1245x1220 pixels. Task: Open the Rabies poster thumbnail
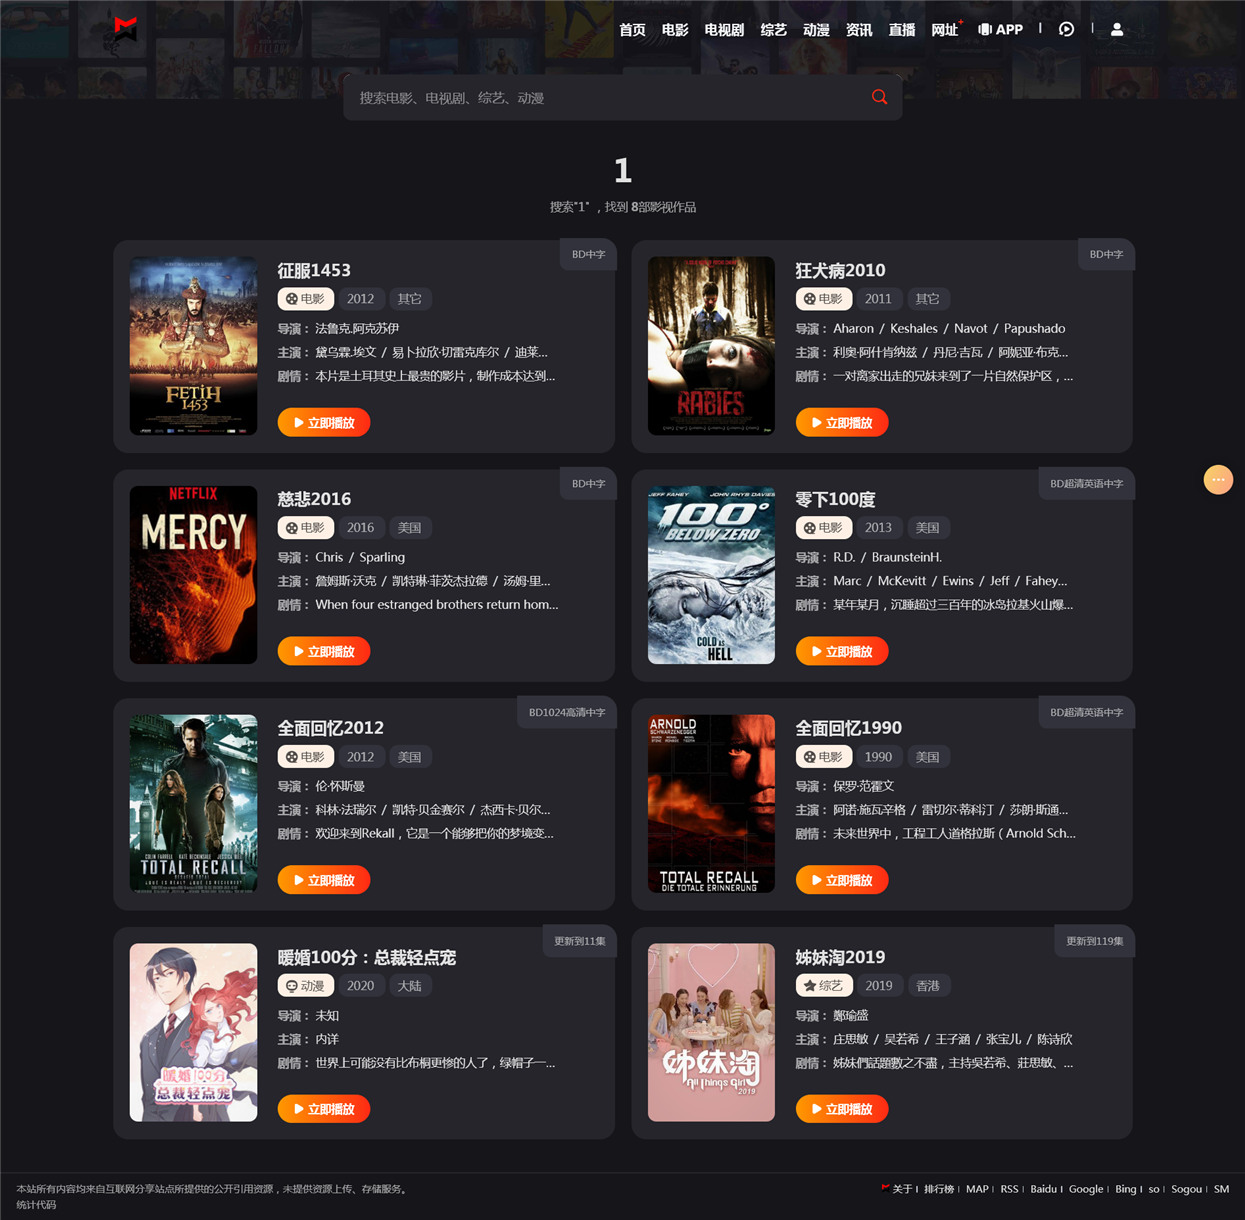point(711,346)
